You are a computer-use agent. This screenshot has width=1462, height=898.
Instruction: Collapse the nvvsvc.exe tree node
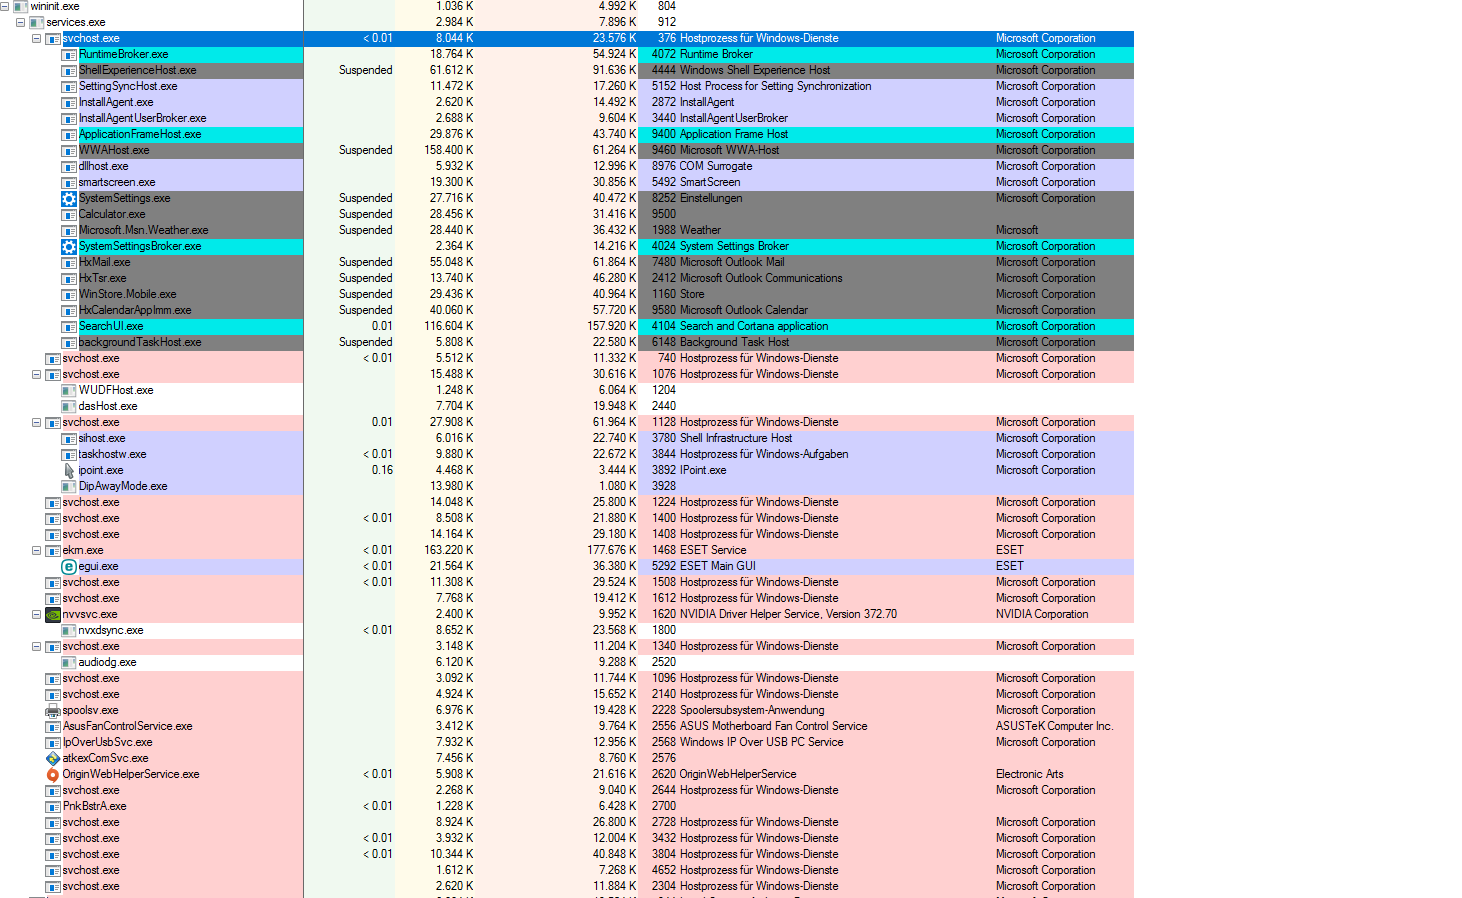37,614
